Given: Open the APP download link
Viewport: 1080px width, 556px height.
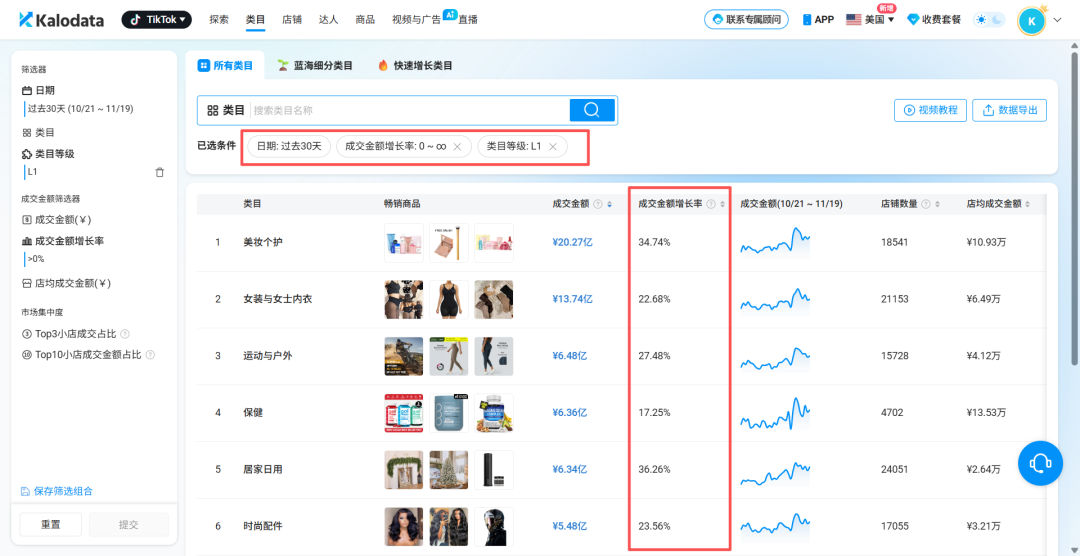Looking at the screenshot, I should (x=818, y=20).
